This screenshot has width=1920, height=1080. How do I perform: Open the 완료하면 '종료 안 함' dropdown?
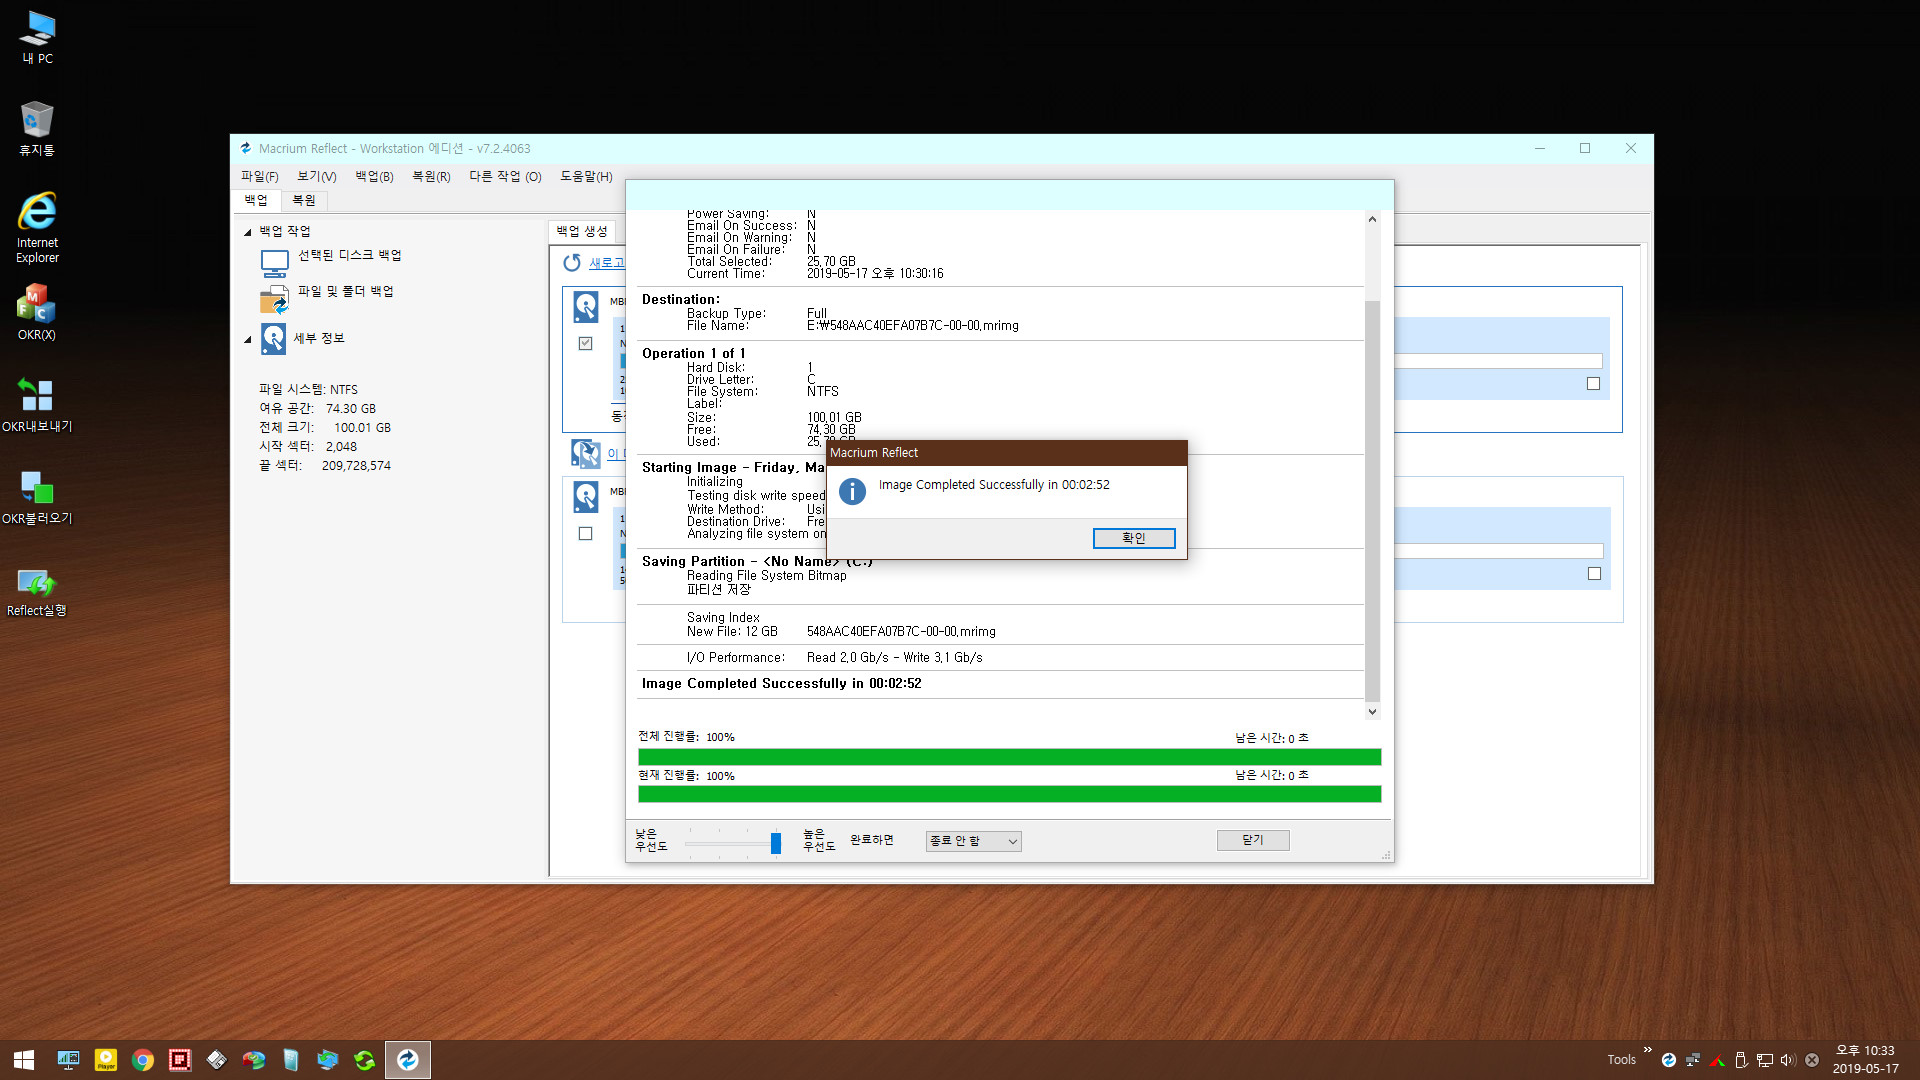click(x=973, y=841)
